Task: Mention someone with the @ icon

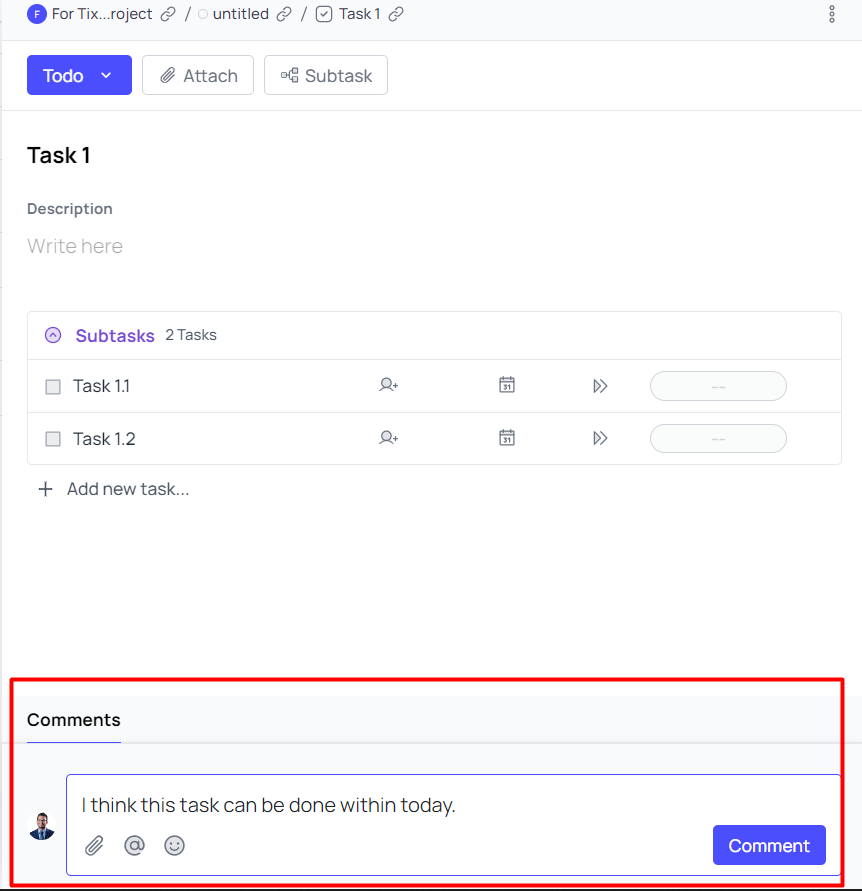Action: [x=134, y=846]
